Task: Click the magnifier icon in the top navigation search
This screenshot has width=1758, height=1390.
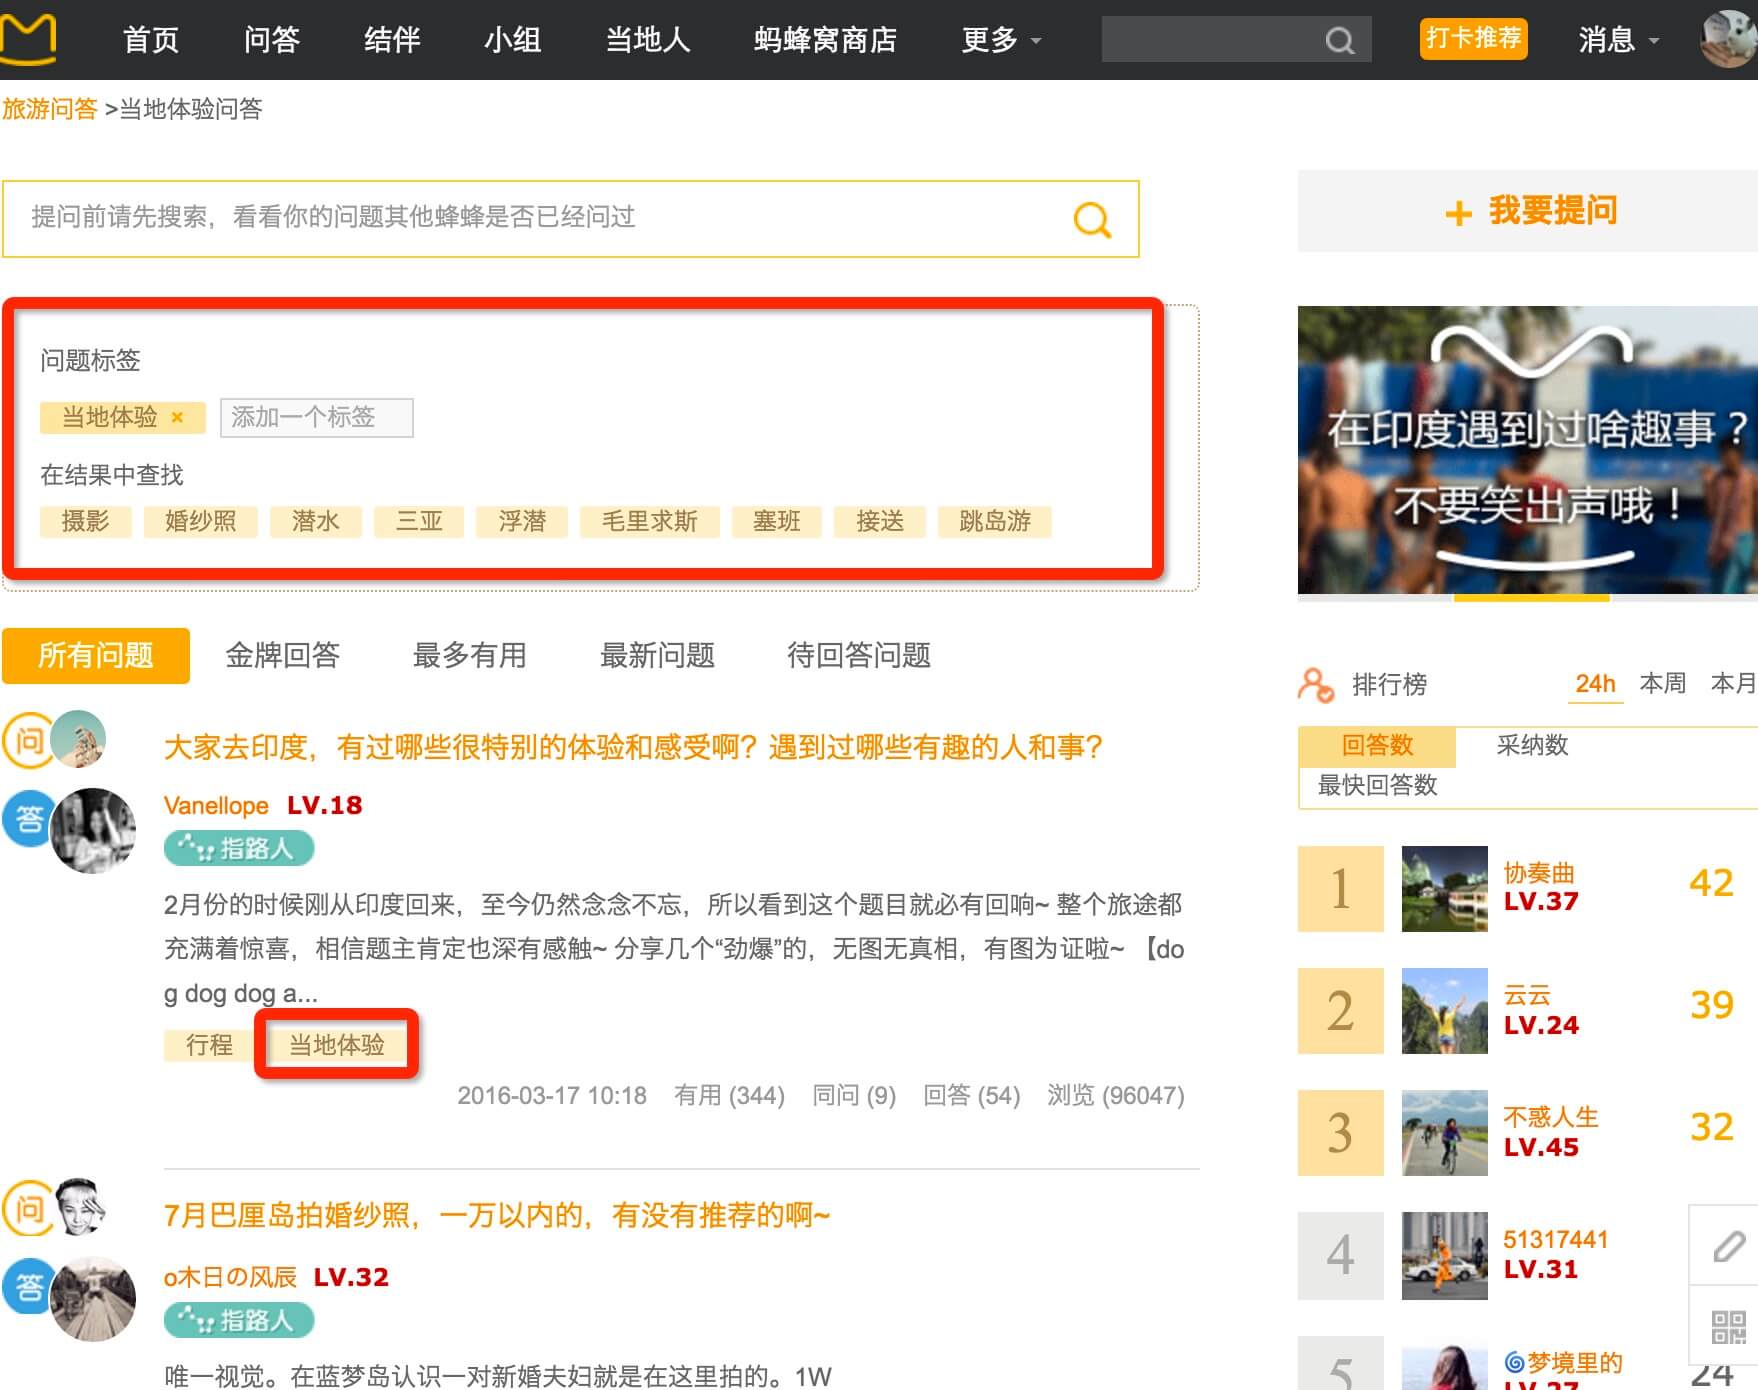Action: point(1339,40)
